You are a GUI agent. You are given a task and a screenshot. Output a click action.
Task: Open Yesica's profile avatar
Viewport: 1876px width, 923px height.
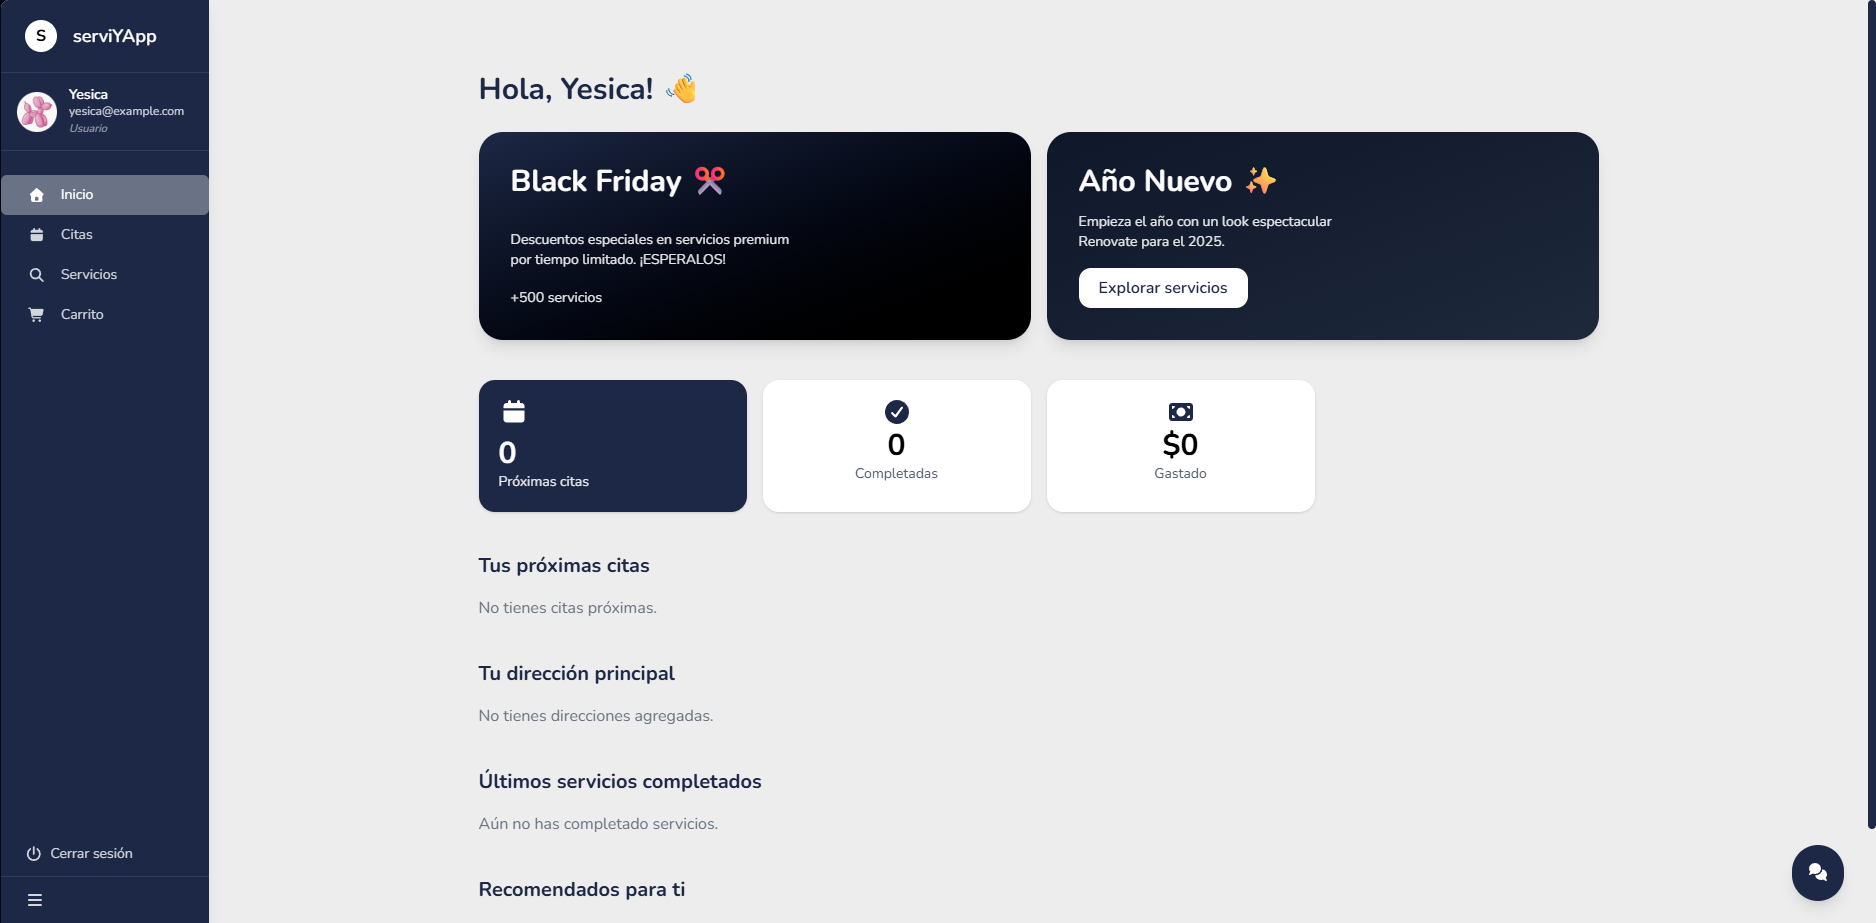[x=37, y=112]
